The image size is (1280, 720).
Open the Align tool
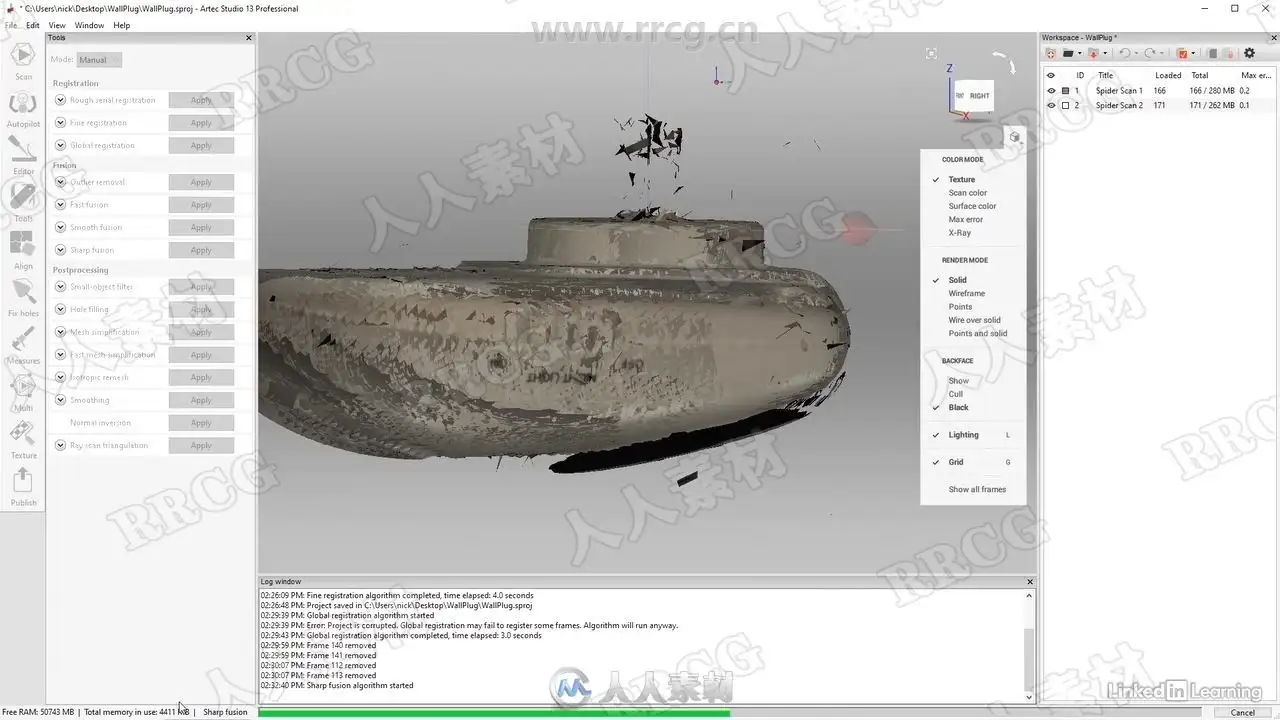[x=23, y=251]
